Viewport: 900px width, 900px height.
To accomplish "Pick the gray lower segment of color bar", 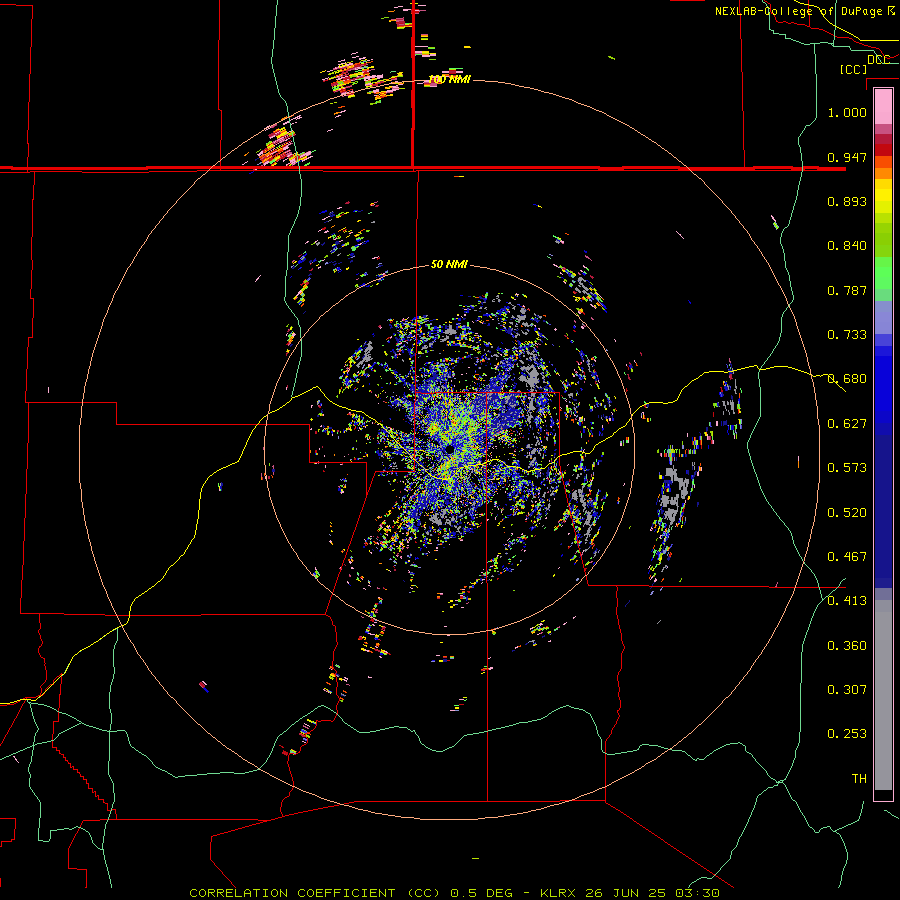I will tap(883, 695).
